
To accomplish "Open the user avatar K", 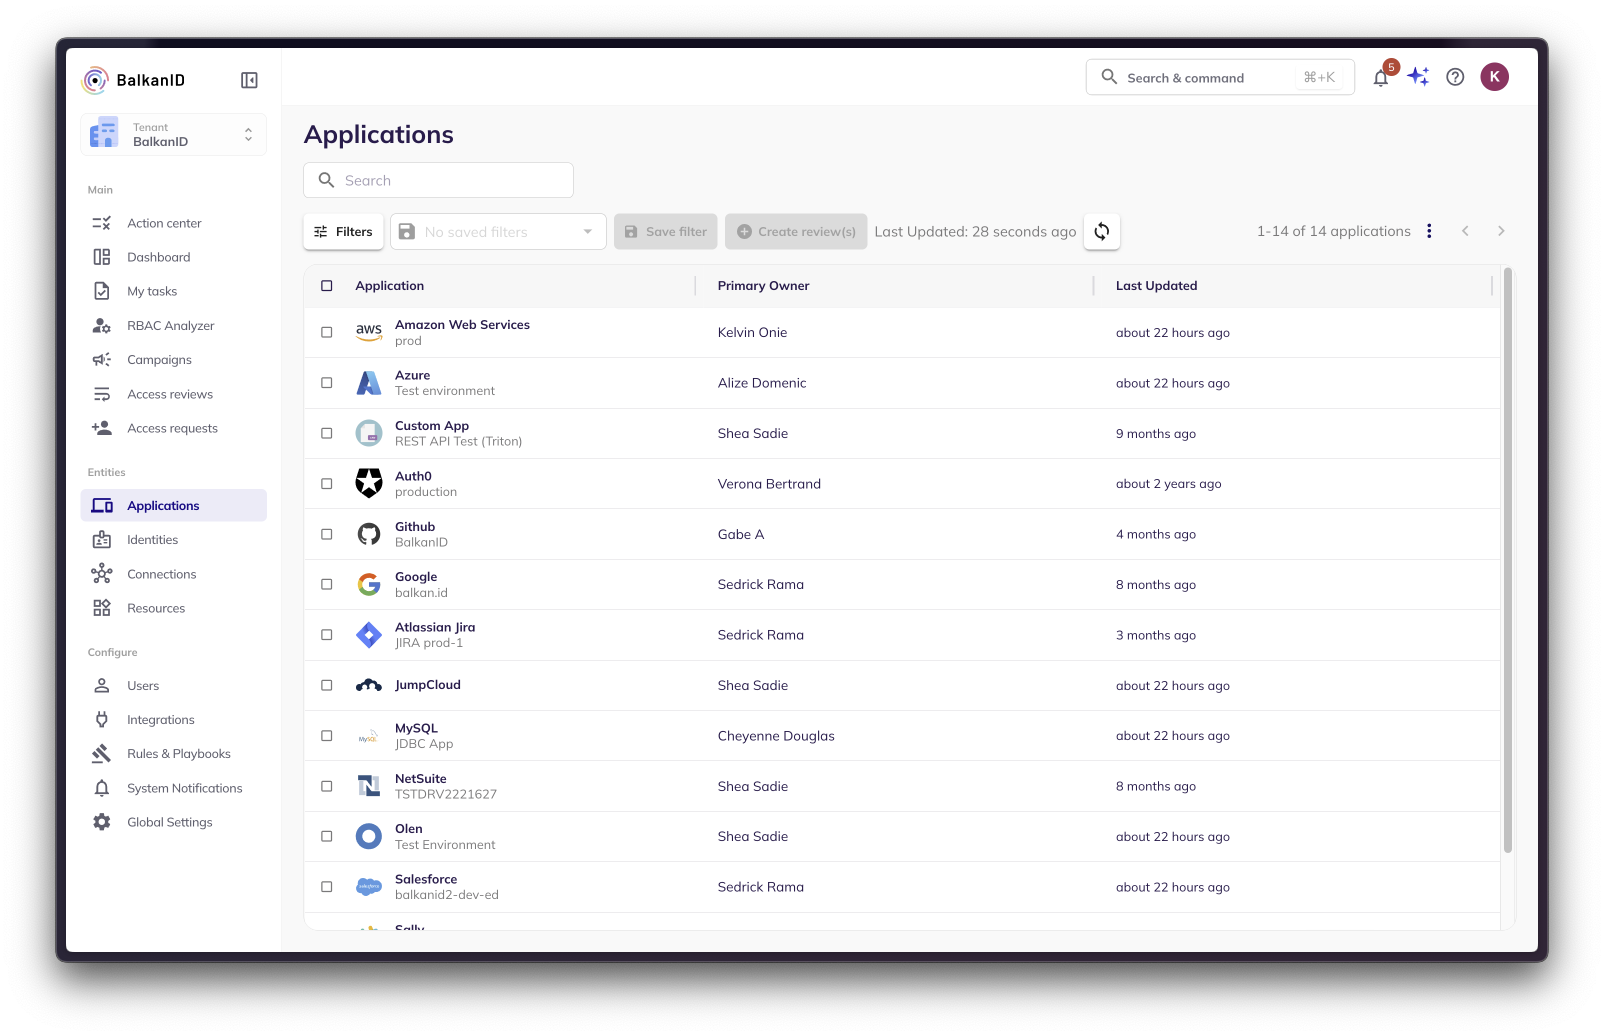I will click(x=1494, y=77).
